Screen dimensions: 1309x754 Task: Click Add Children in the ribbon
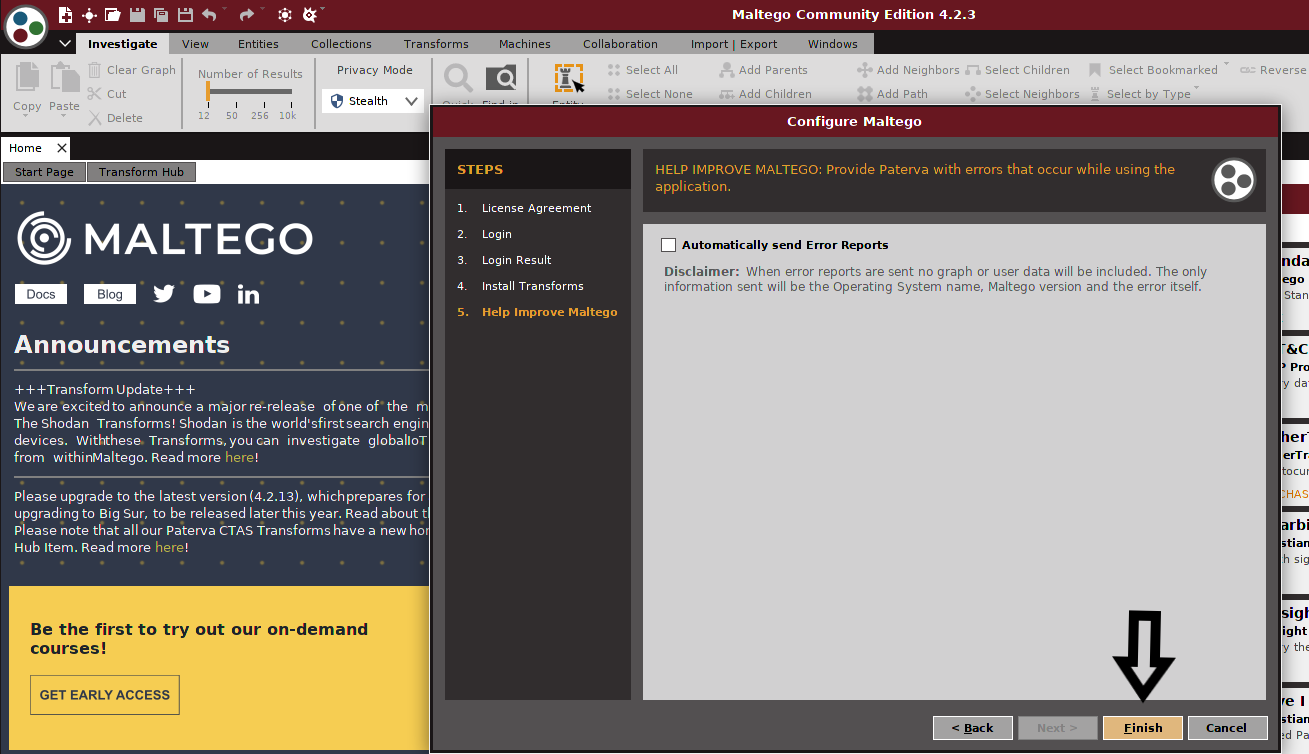[765, 94]
